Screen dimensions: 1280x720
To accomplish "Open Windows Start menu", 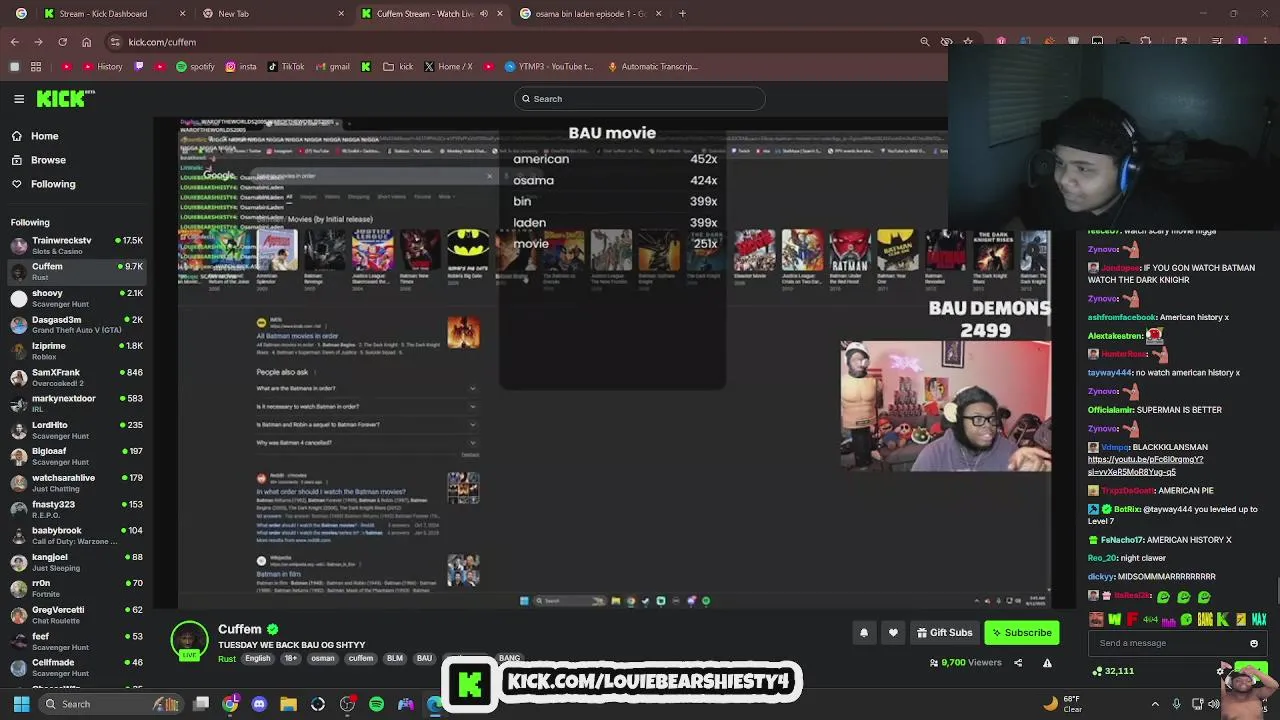I will pyautogui.click(x=21, y=704).
